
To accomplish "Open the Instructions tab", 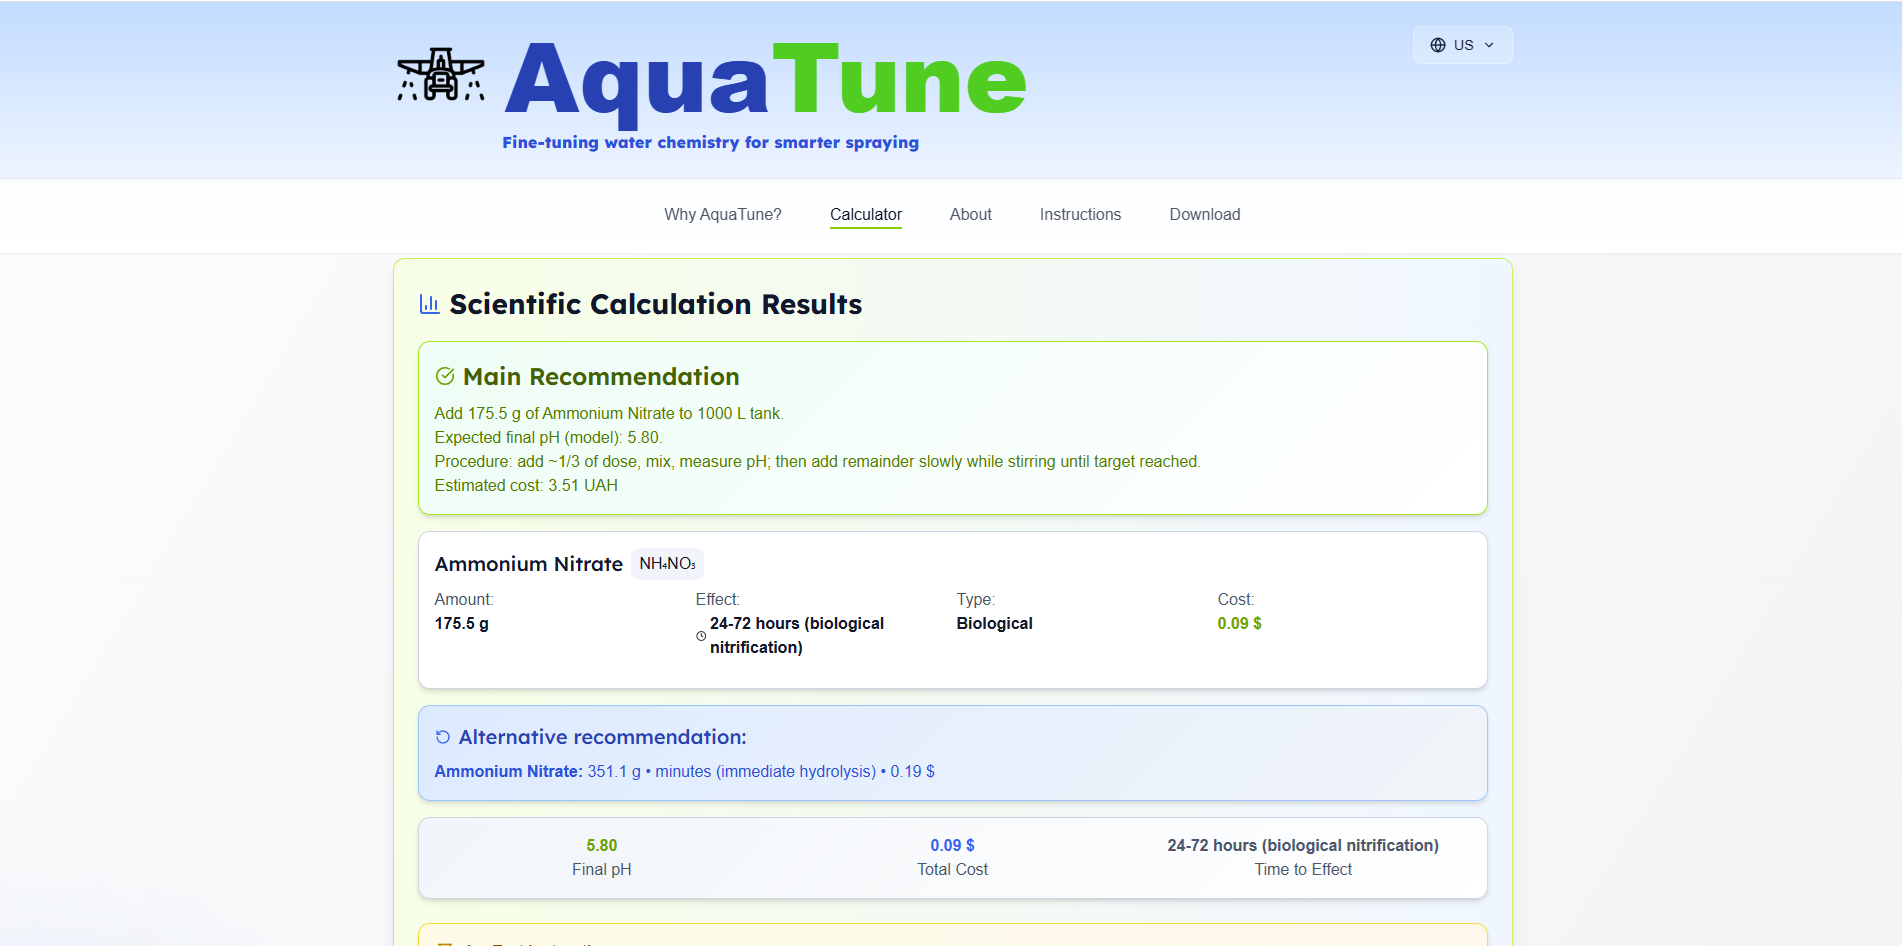I will tap(1080, 214).
